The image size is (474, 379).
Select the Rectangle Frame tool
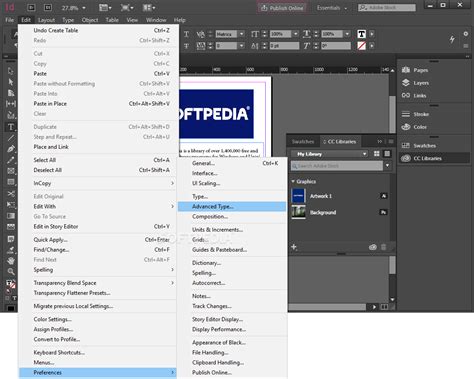point(11,171)
